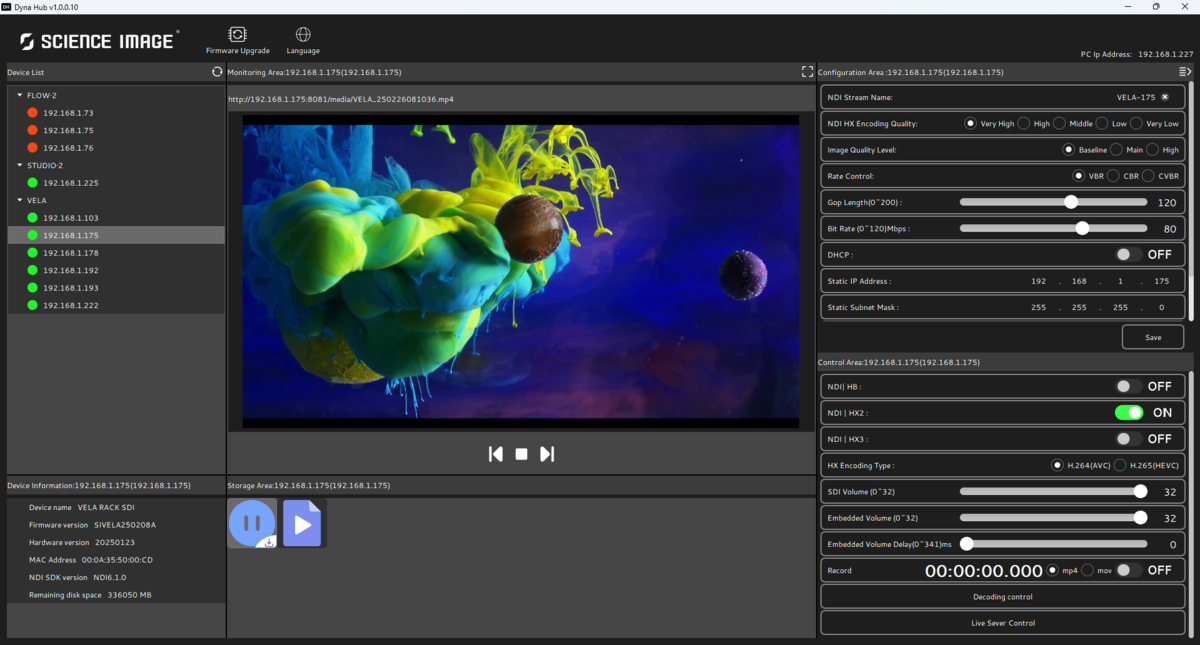Clear the NDI Stream Name field
The height and width of the screenshot is (645, 1200).
coord(1165,97)
